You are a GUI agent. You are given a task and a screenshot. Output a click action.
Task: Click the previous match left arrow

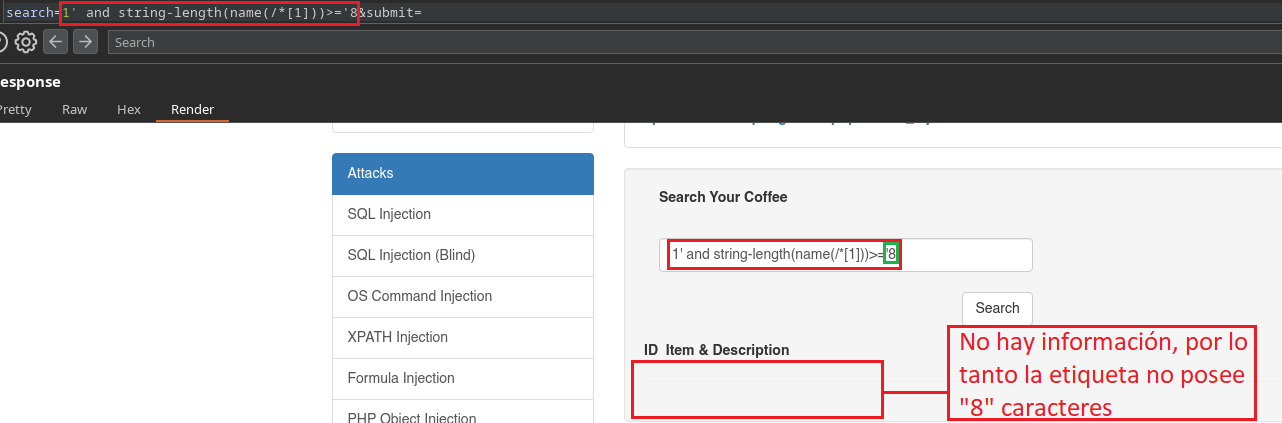tap(56, 42)
